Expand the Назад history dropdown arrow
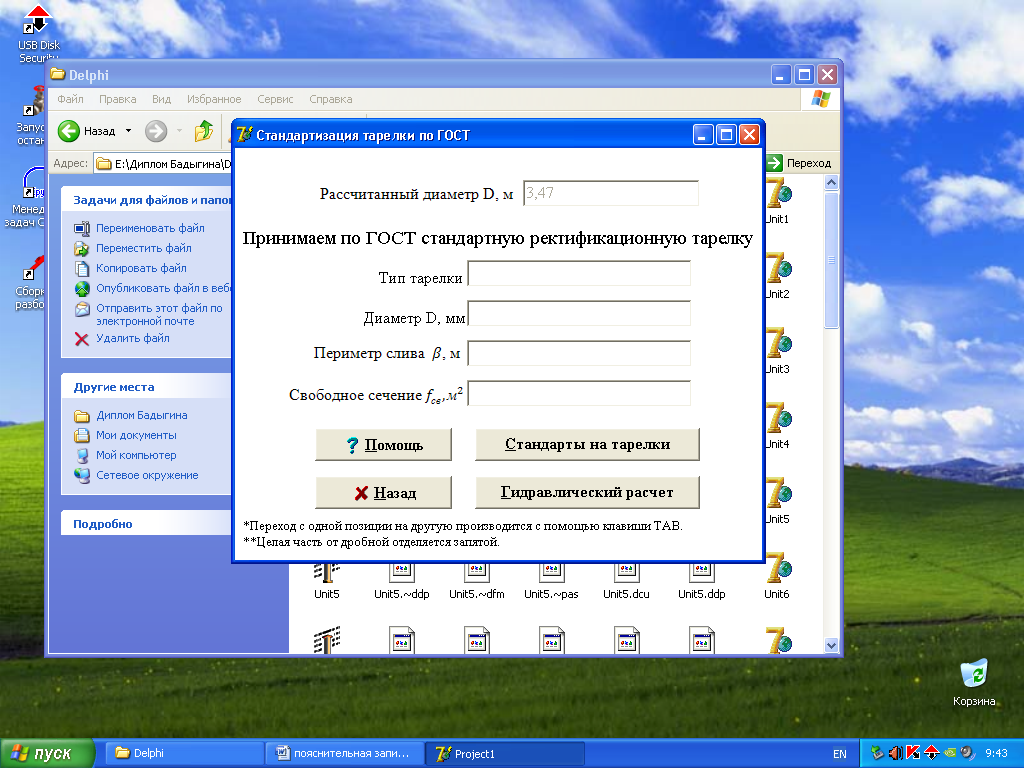 pos(129,131)
